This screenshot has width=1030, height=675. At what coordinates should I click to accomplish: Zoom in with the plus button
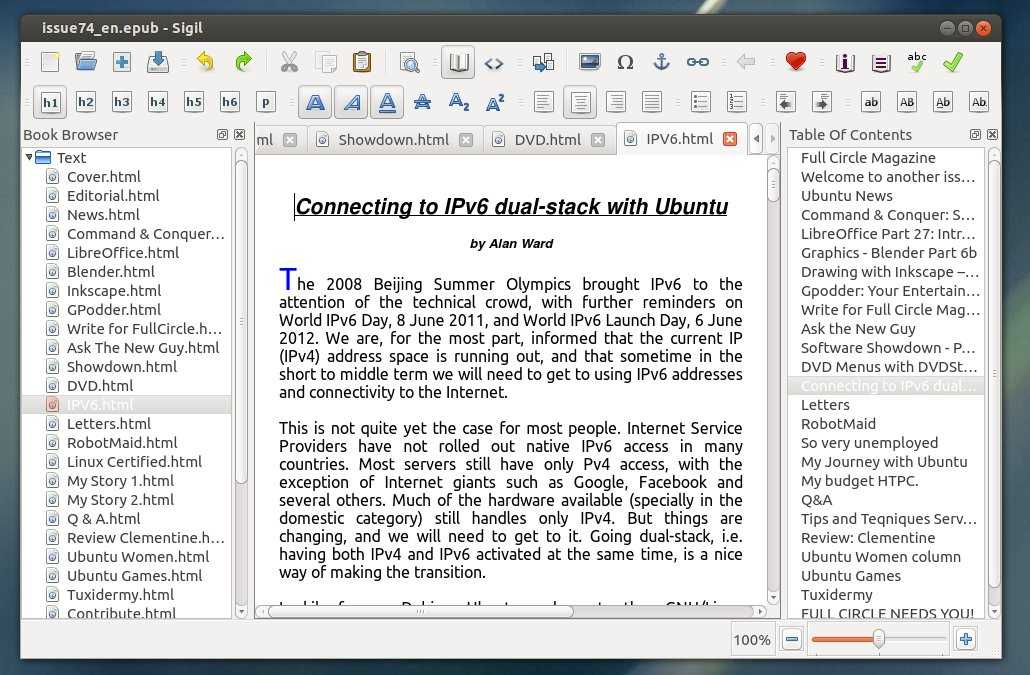pos(966,639)
